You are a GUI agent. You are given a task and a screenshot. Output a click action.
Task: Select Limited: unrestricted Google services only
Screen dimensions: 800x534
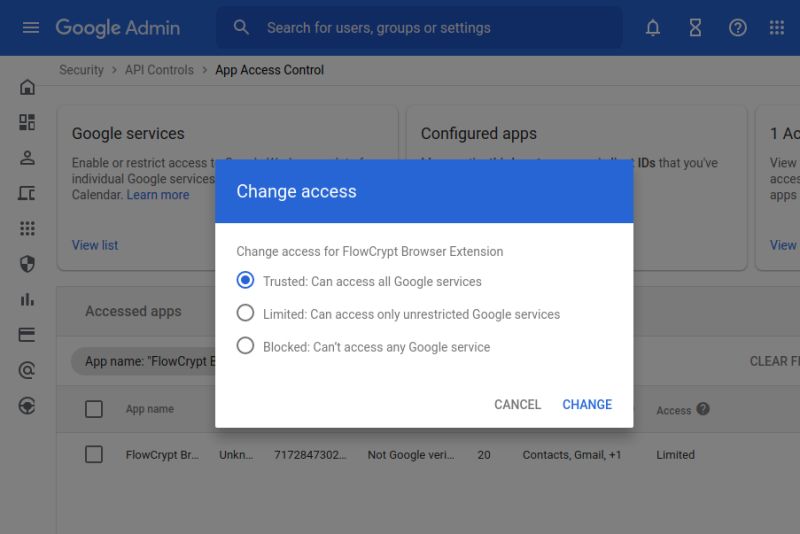245,313
